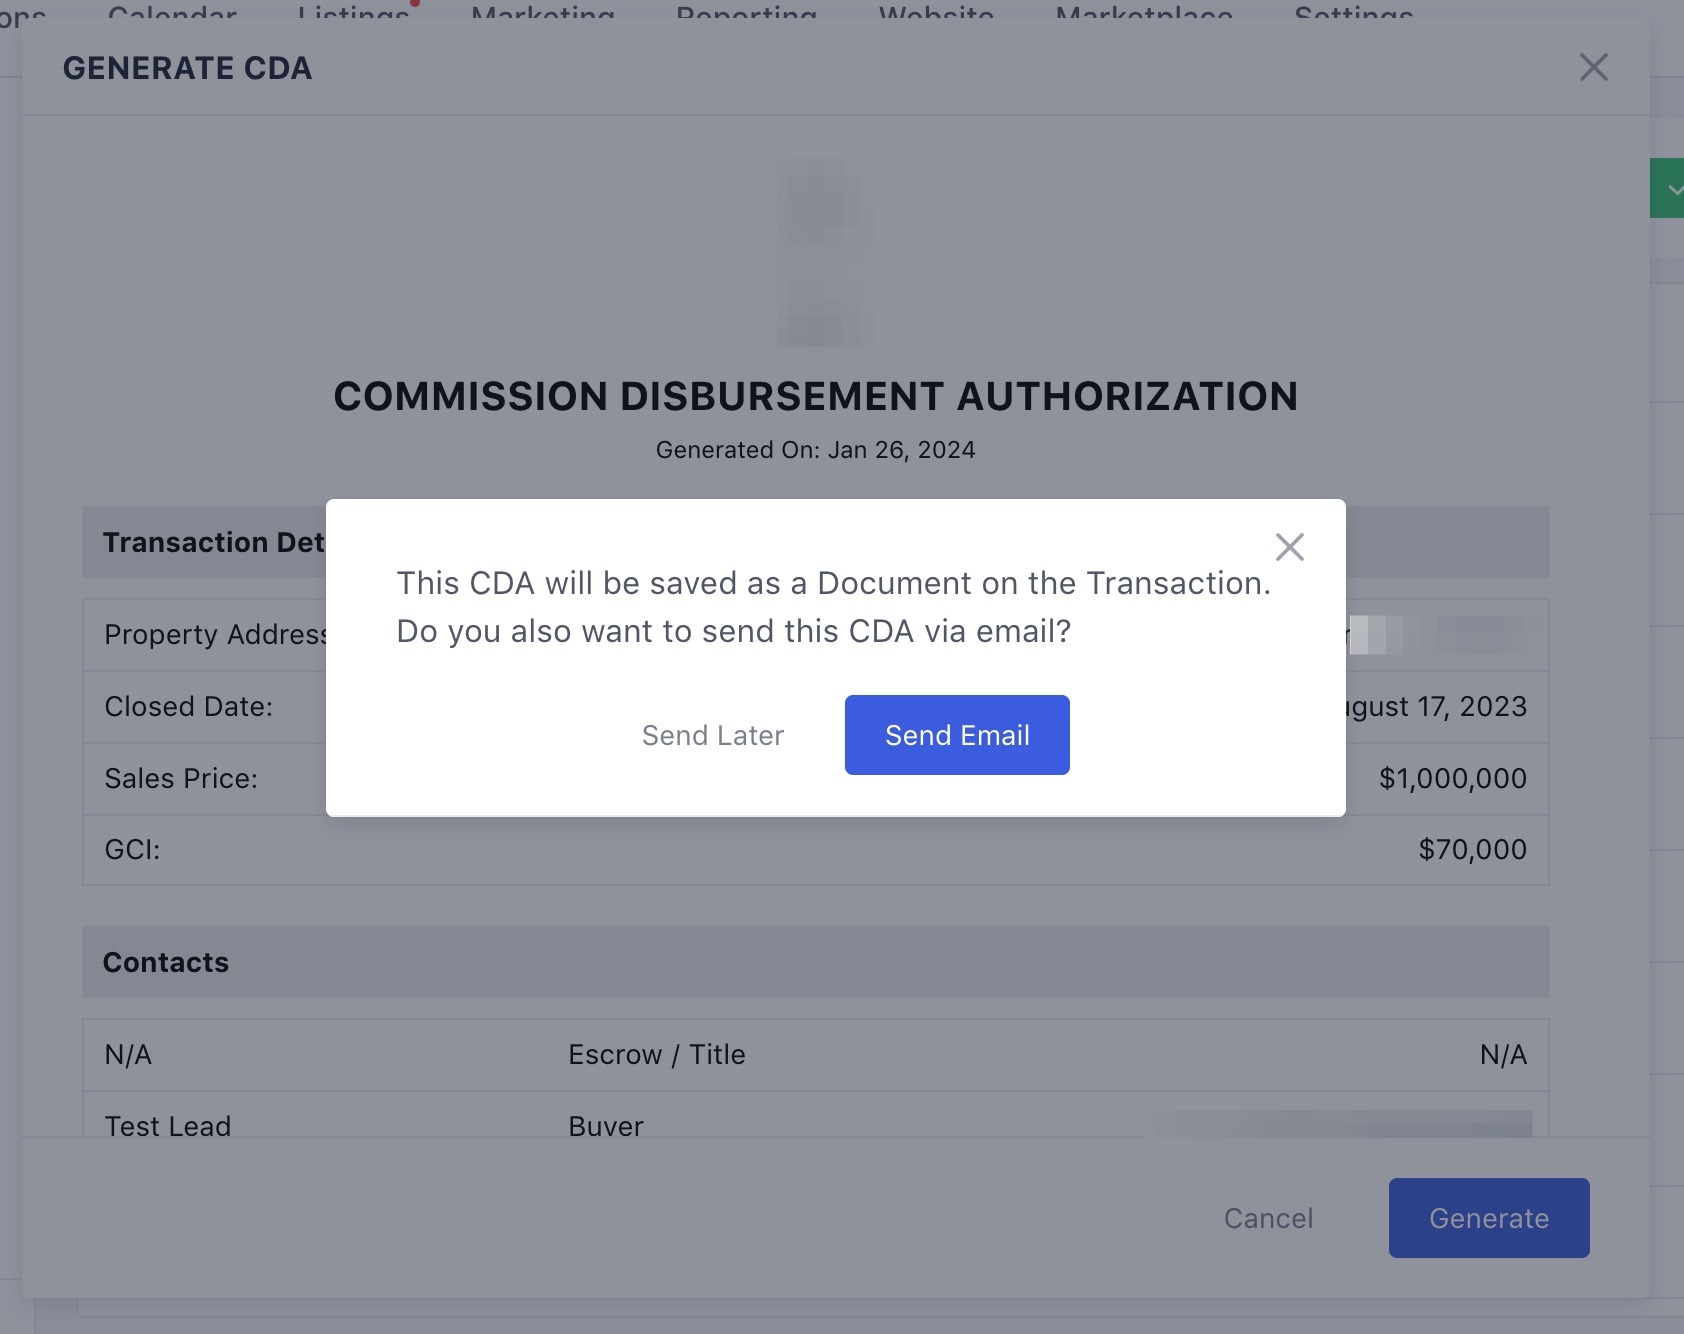Click the Generate button
The image size is (1684, 1334).
[x=1489, y=1218]
